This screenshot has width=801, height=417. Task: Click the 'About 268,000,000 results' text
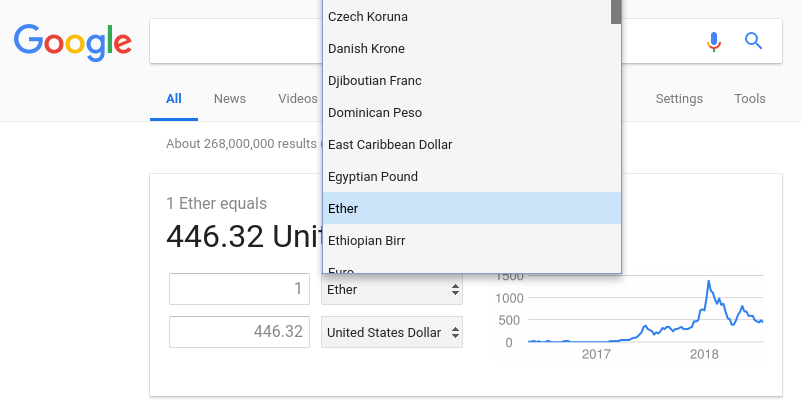pos(241,144)
